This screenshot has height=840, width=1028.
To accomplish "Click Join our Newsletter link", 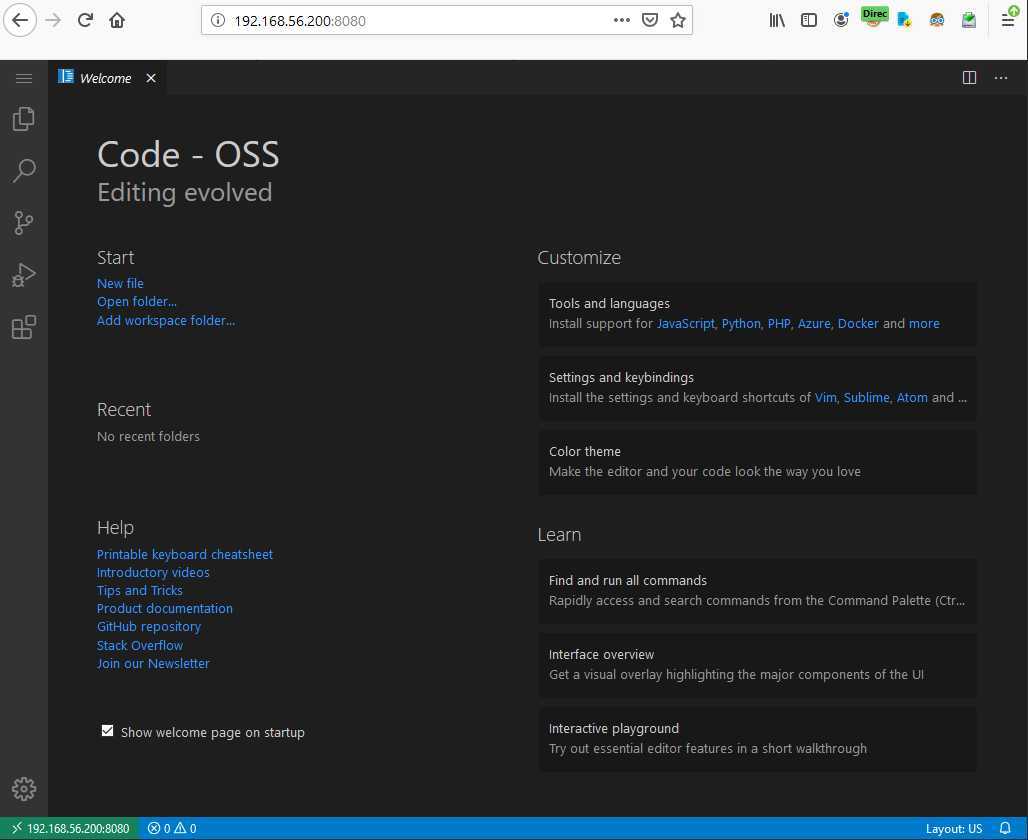I will click(153, 663).
